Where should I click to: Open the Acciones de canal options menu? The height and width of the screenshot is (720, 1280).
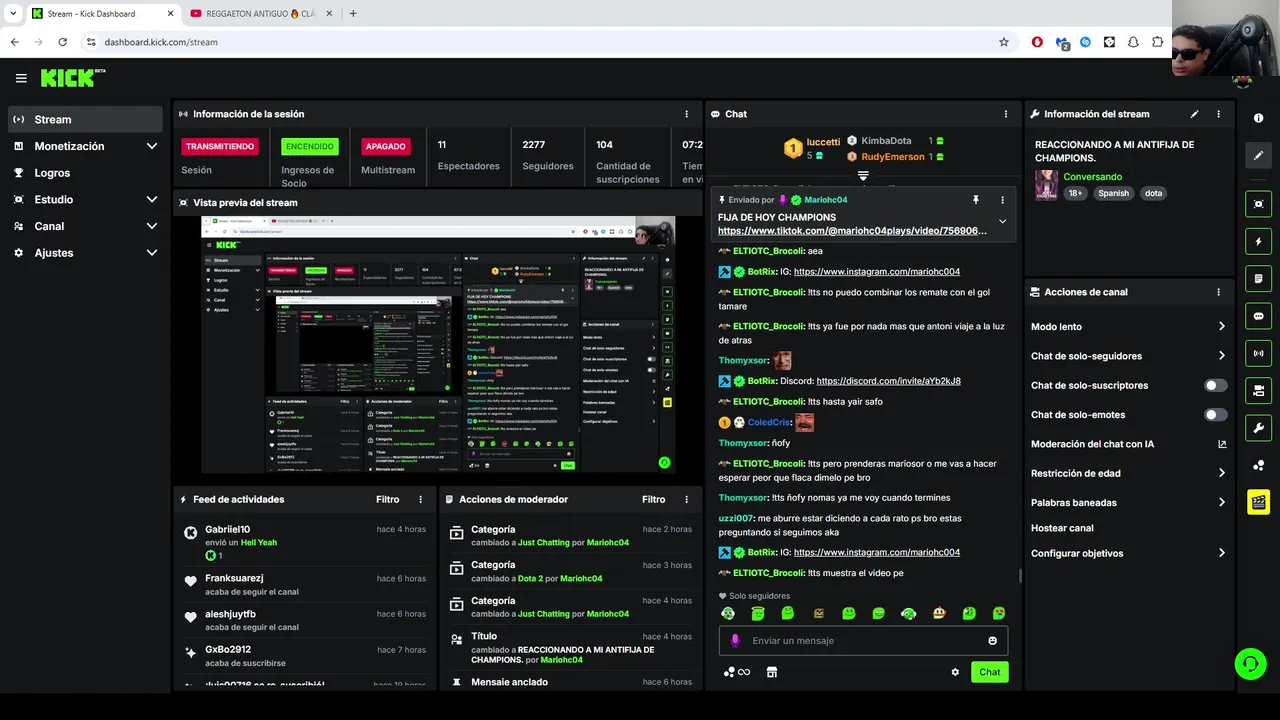tap(1218, 292)
